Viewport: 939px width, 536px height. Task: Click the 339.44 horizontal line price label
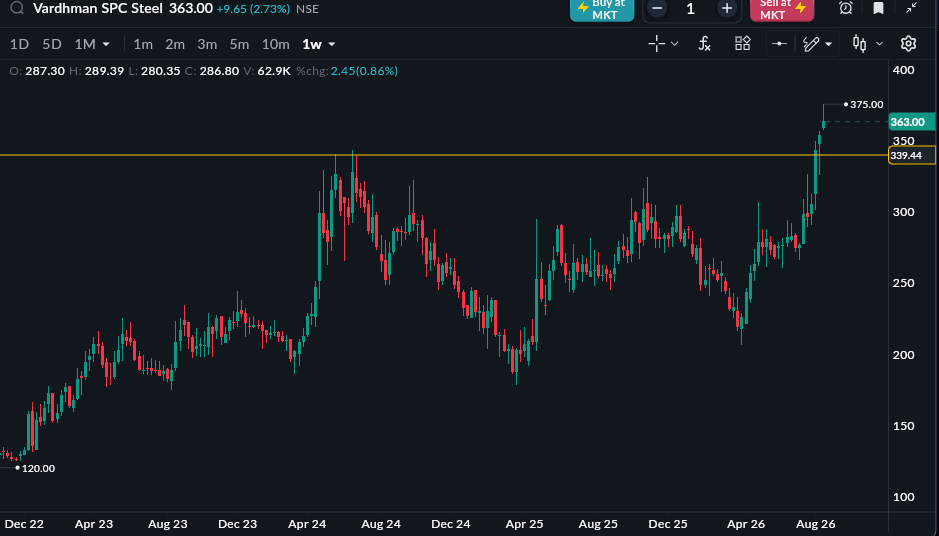[911, 156]
